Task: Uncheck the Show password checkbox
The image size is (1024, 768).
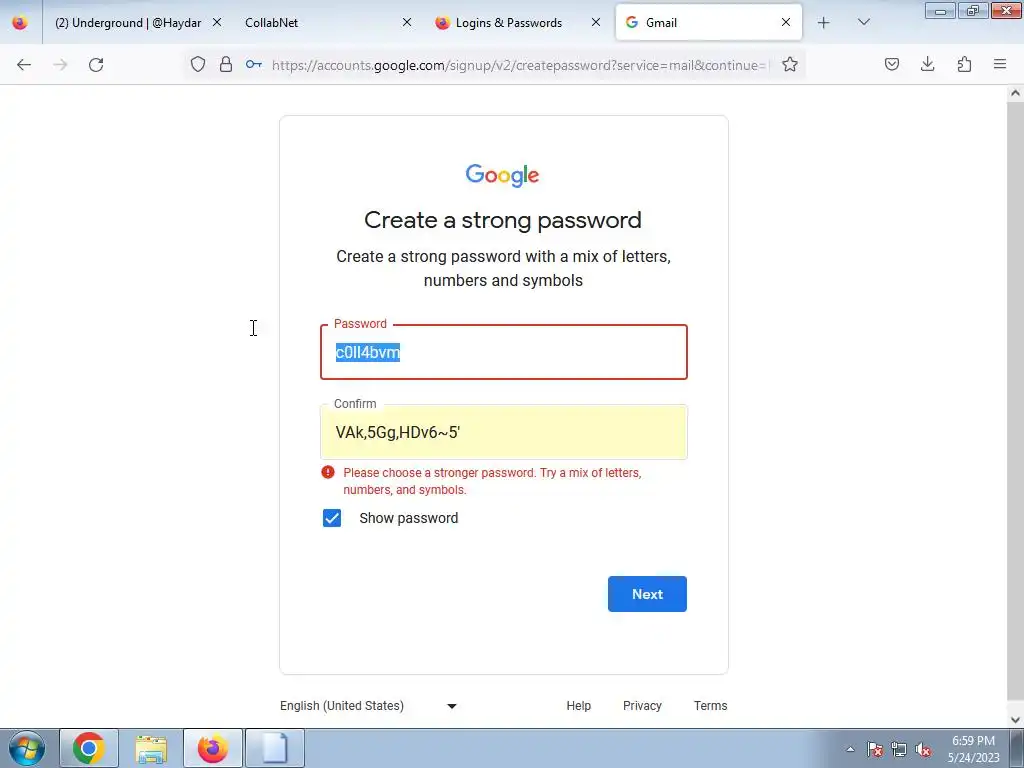Action: [x=332, y=518]
